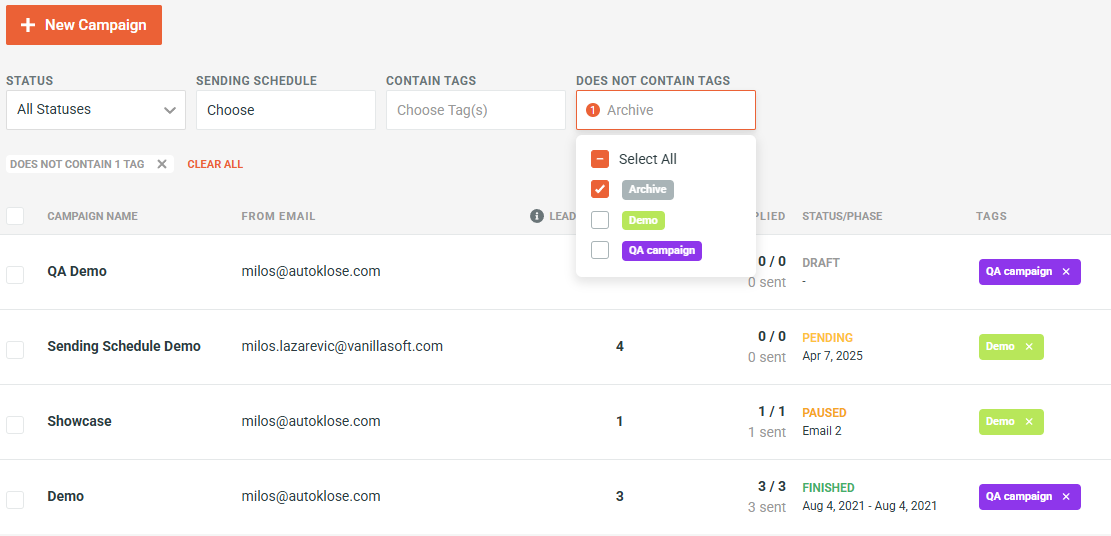This screenshot has height=536, width=1111.
Task: Remove QA campaign tag from Demo campaign row
Action: tap(1065, 497)
